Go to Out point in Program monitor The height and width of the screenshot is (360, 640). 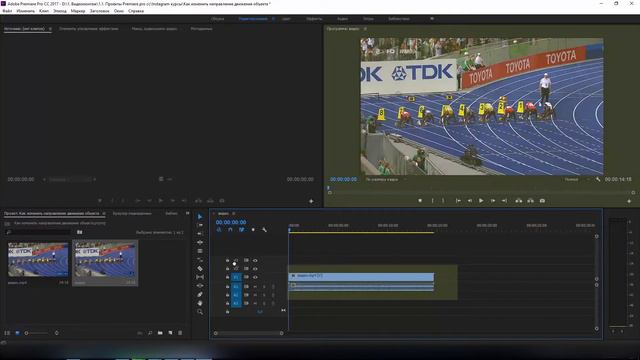504,201
